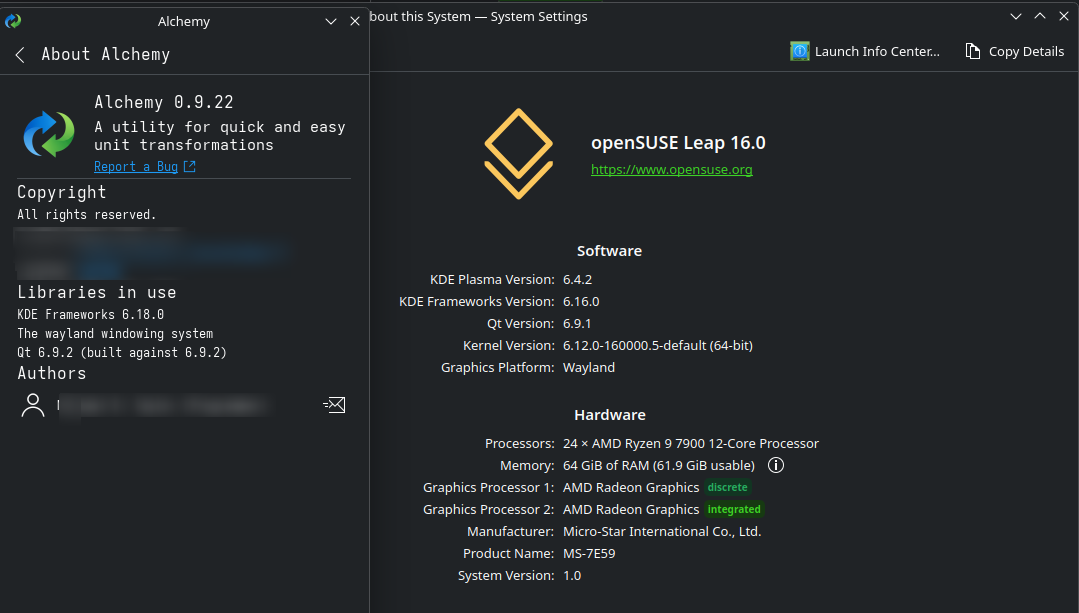Image resolution: width=1079 pixels, height=613 pixels.
Task: Click the author's person avatar icon
Action: pos(34,405)
